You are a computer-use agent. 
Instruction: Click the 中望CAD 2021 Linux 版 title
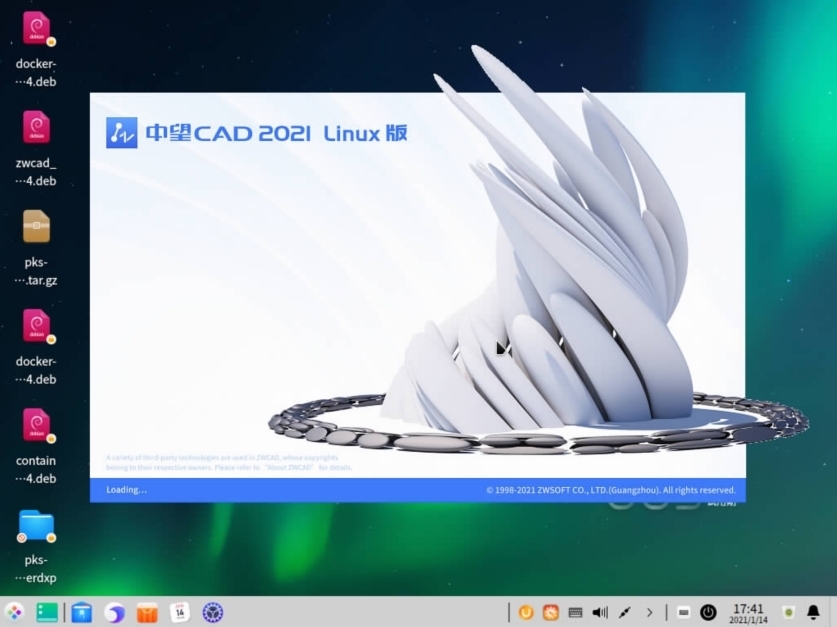click(277, 133)
